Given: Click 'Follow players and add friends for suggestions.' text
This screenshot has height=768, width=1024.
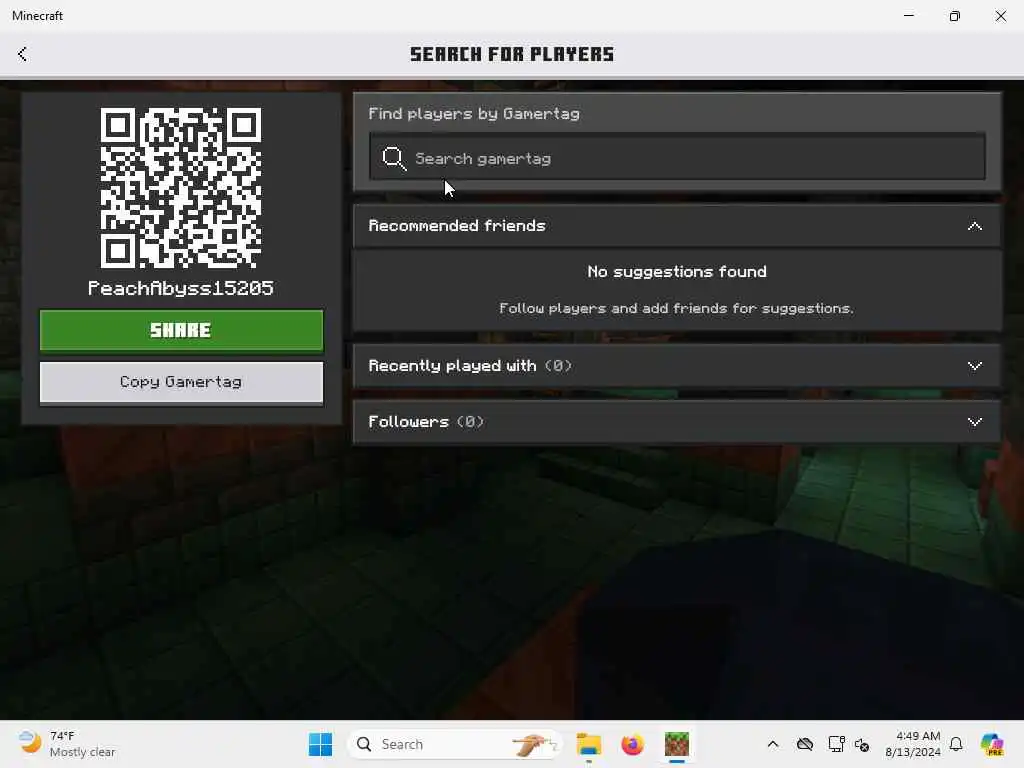Looking at the screenshot, I should (x=676, y=308).
